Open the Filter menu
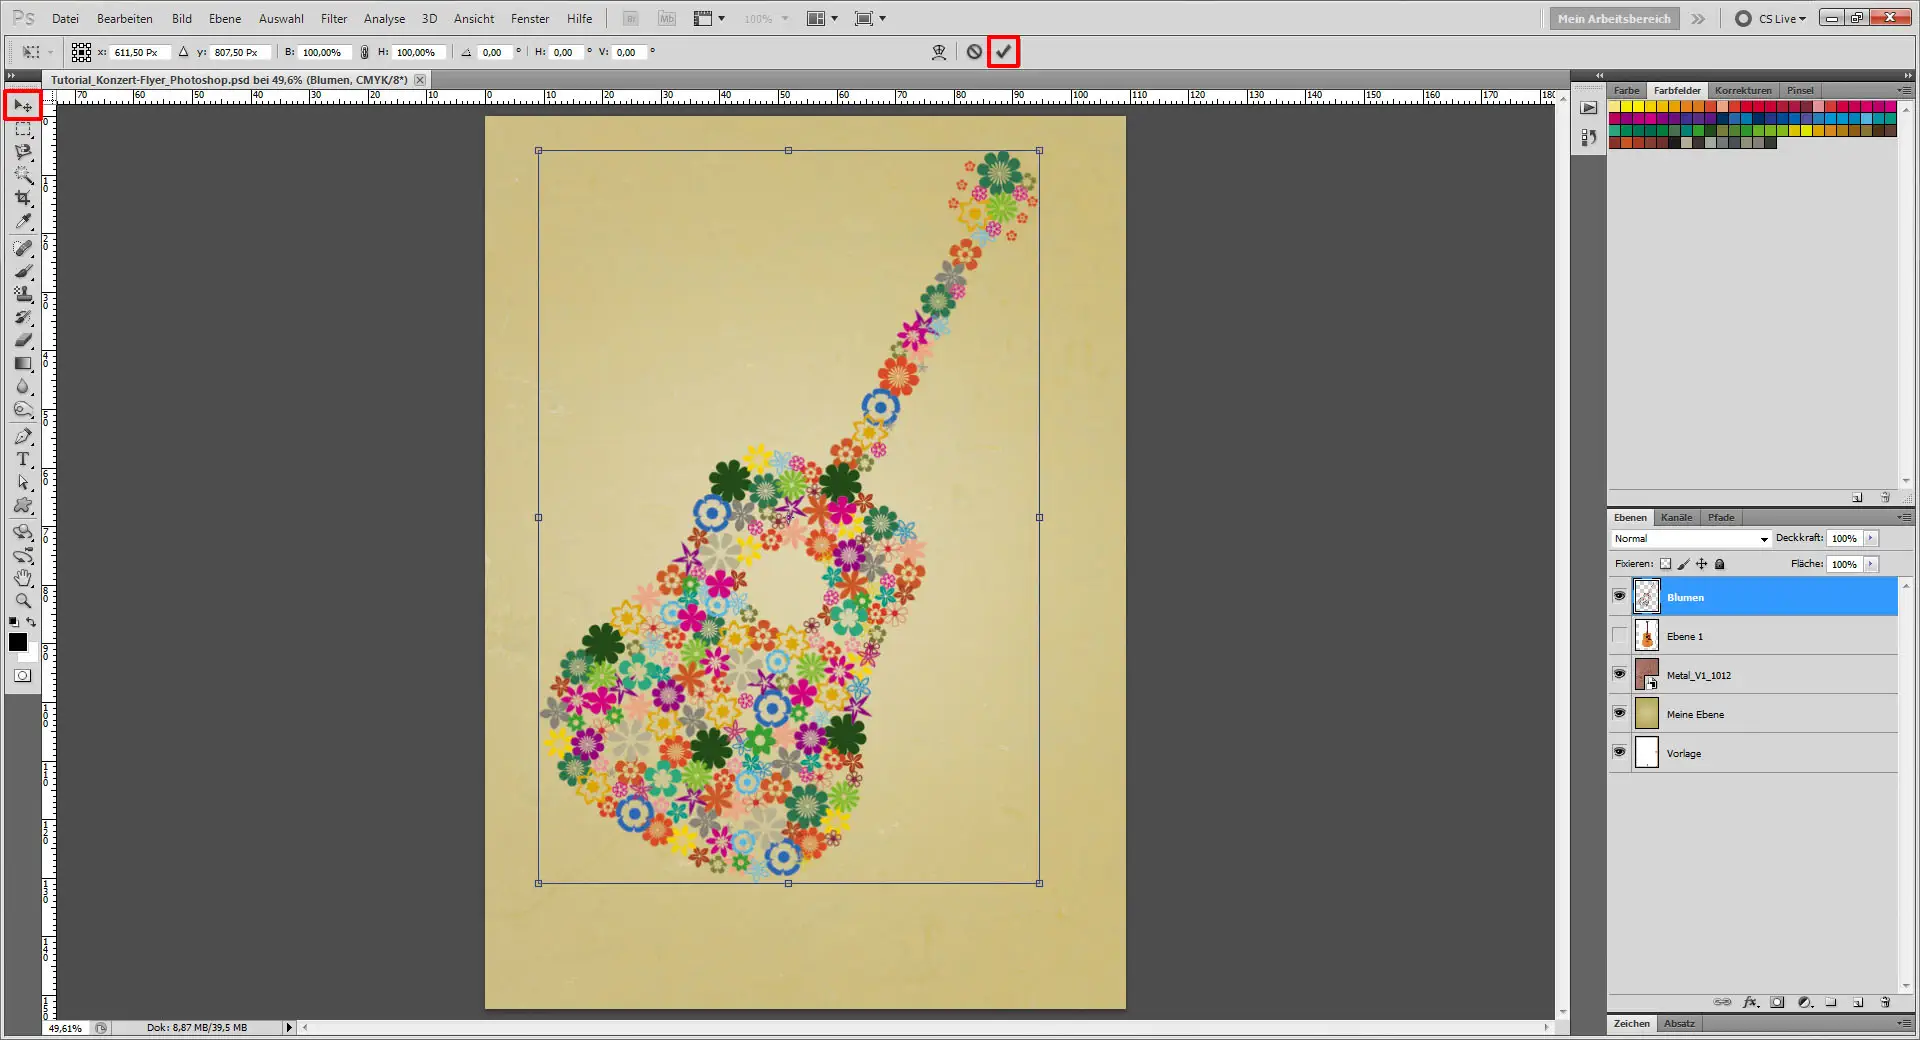This screenshot has height=1040, width=1920. pyautogui.click(x=334, y=19)
